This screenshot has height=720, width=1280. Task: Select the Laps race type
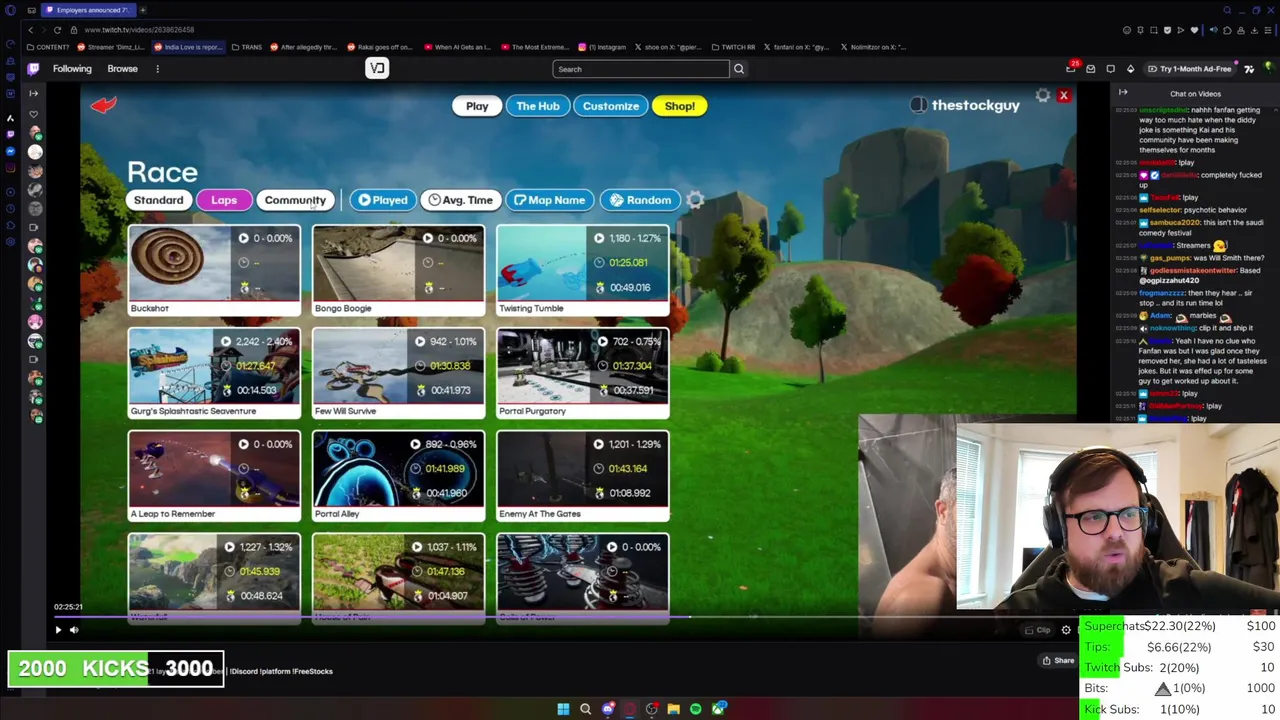224,200
